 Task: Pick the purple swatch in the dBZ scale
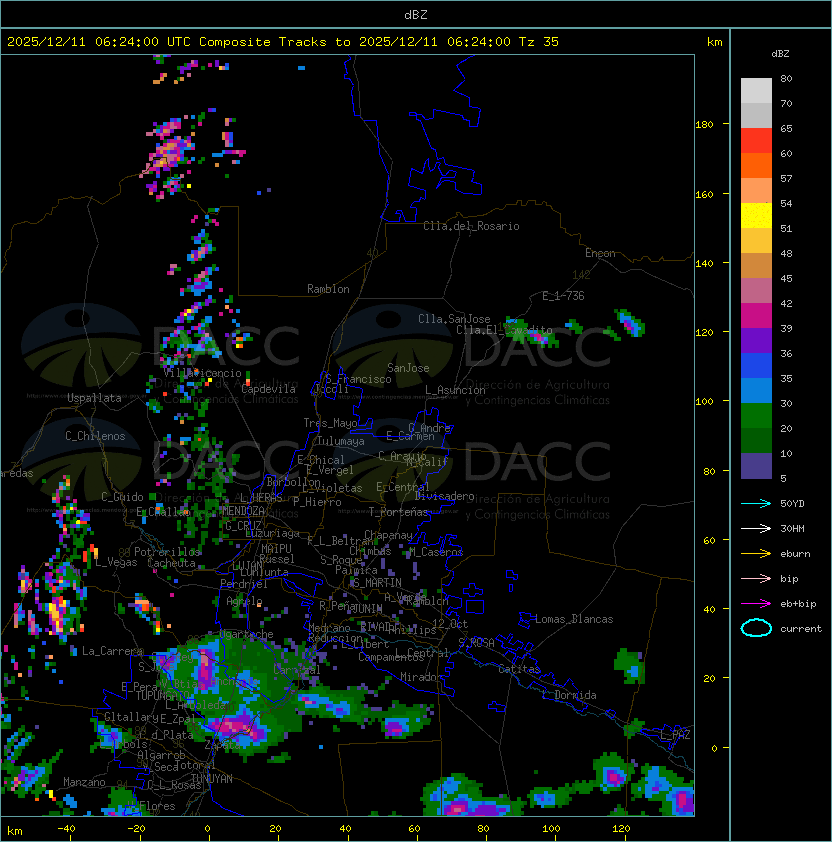[756, 340]
